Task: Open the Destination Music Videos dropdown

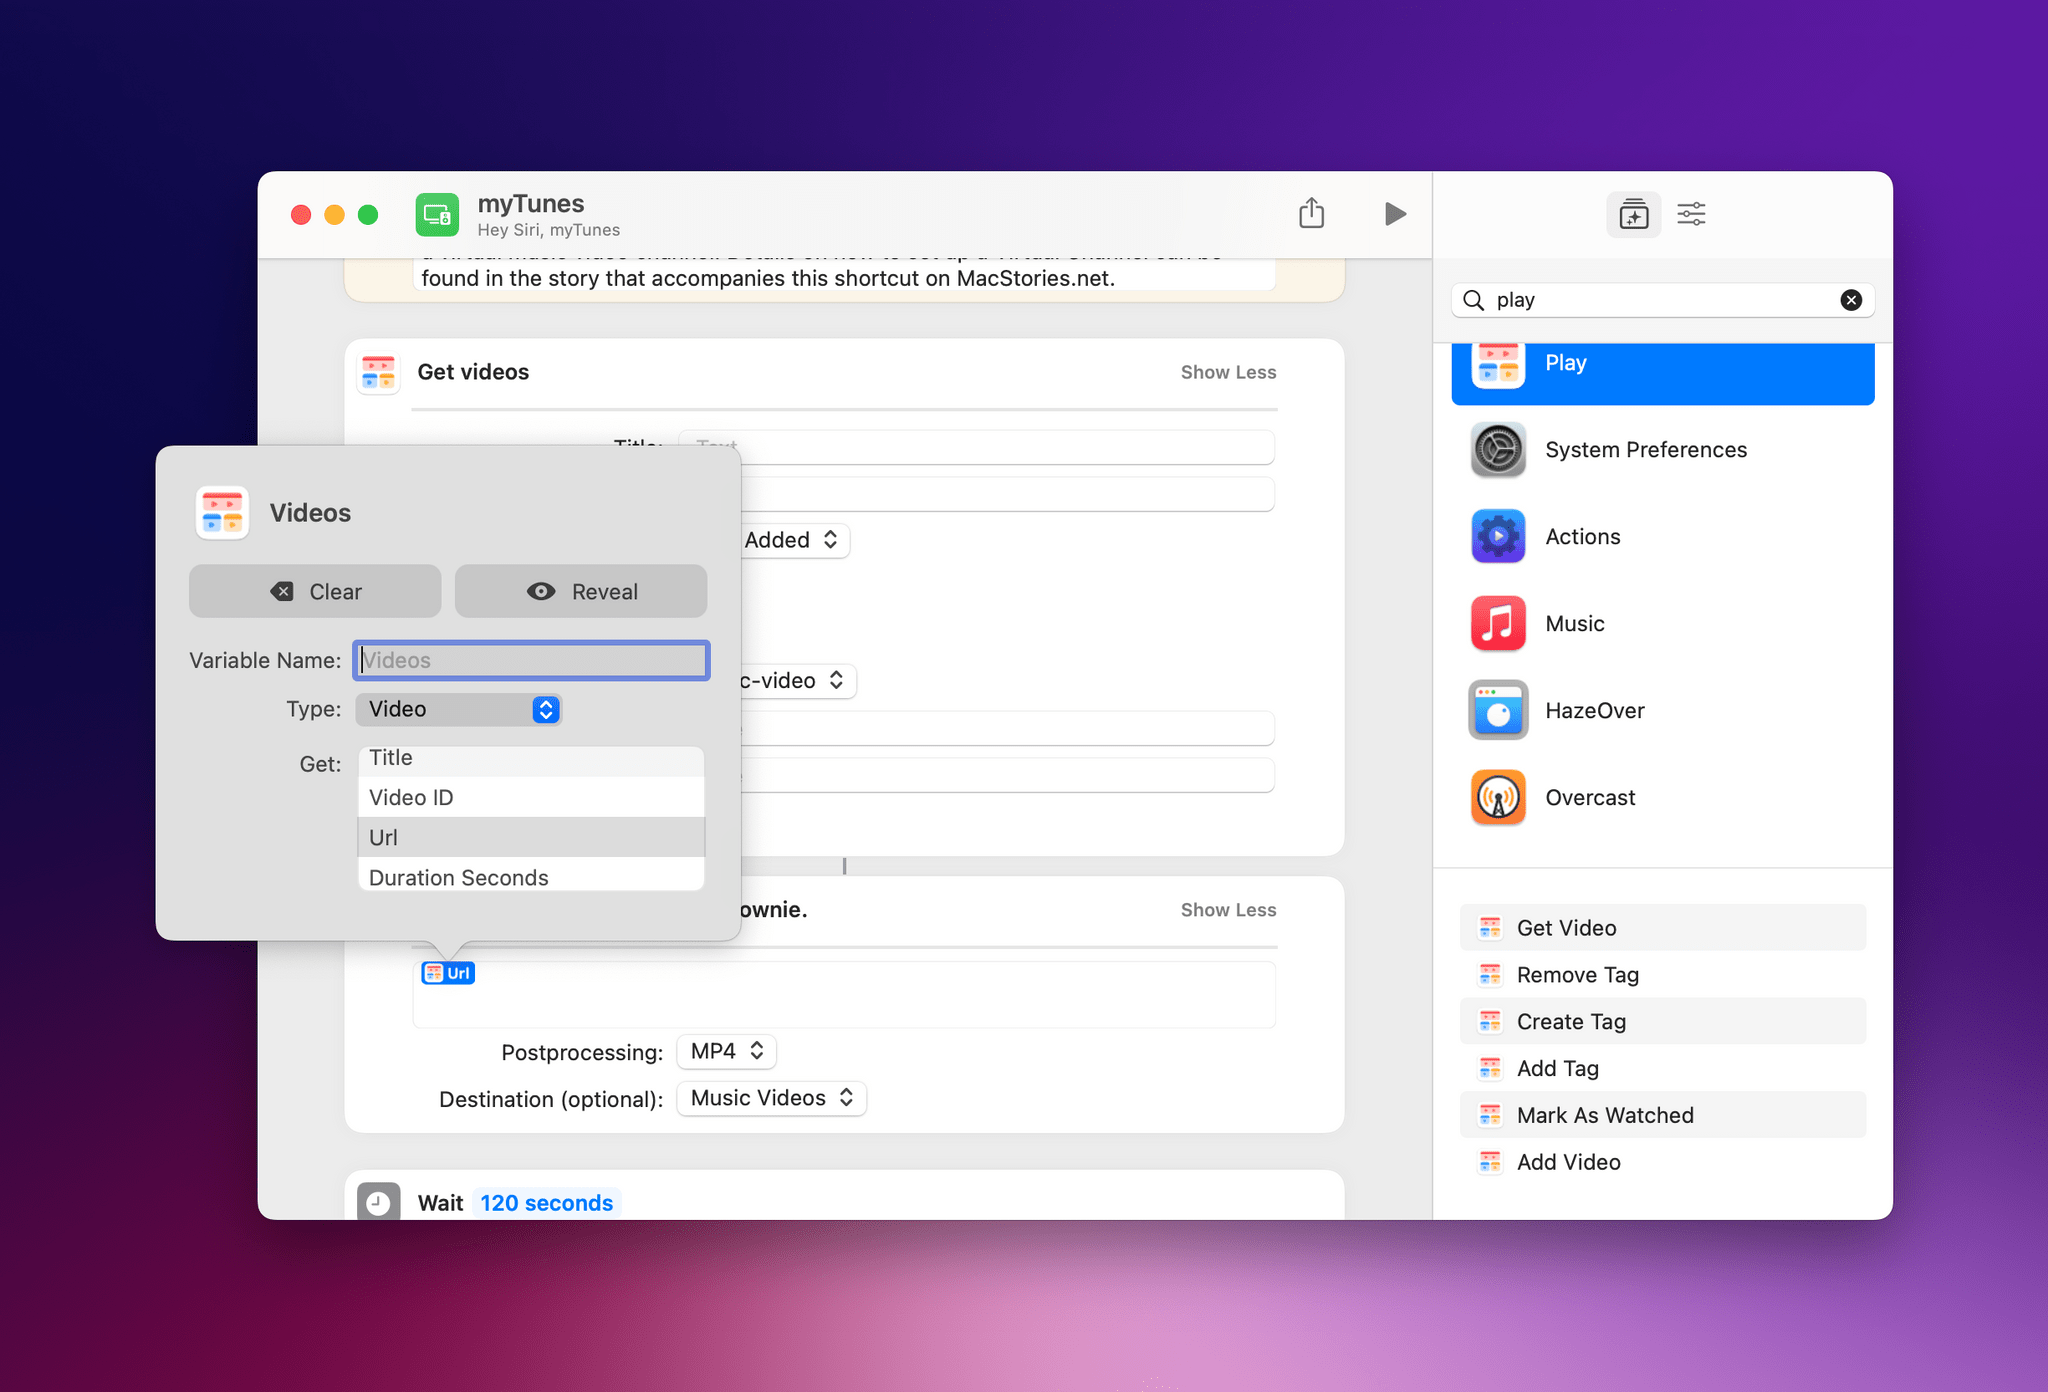Action: point(772,1099)
